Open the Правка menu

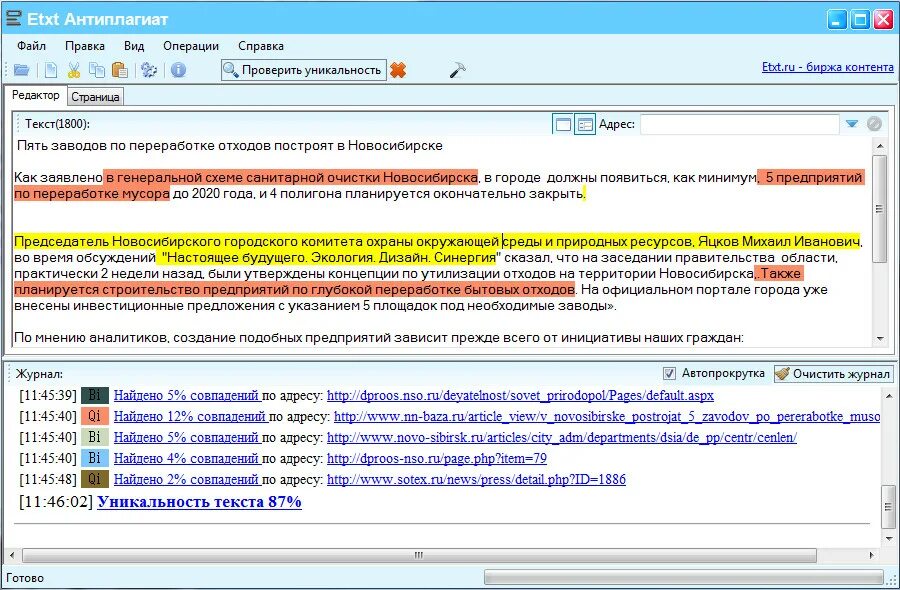point(85,46)
